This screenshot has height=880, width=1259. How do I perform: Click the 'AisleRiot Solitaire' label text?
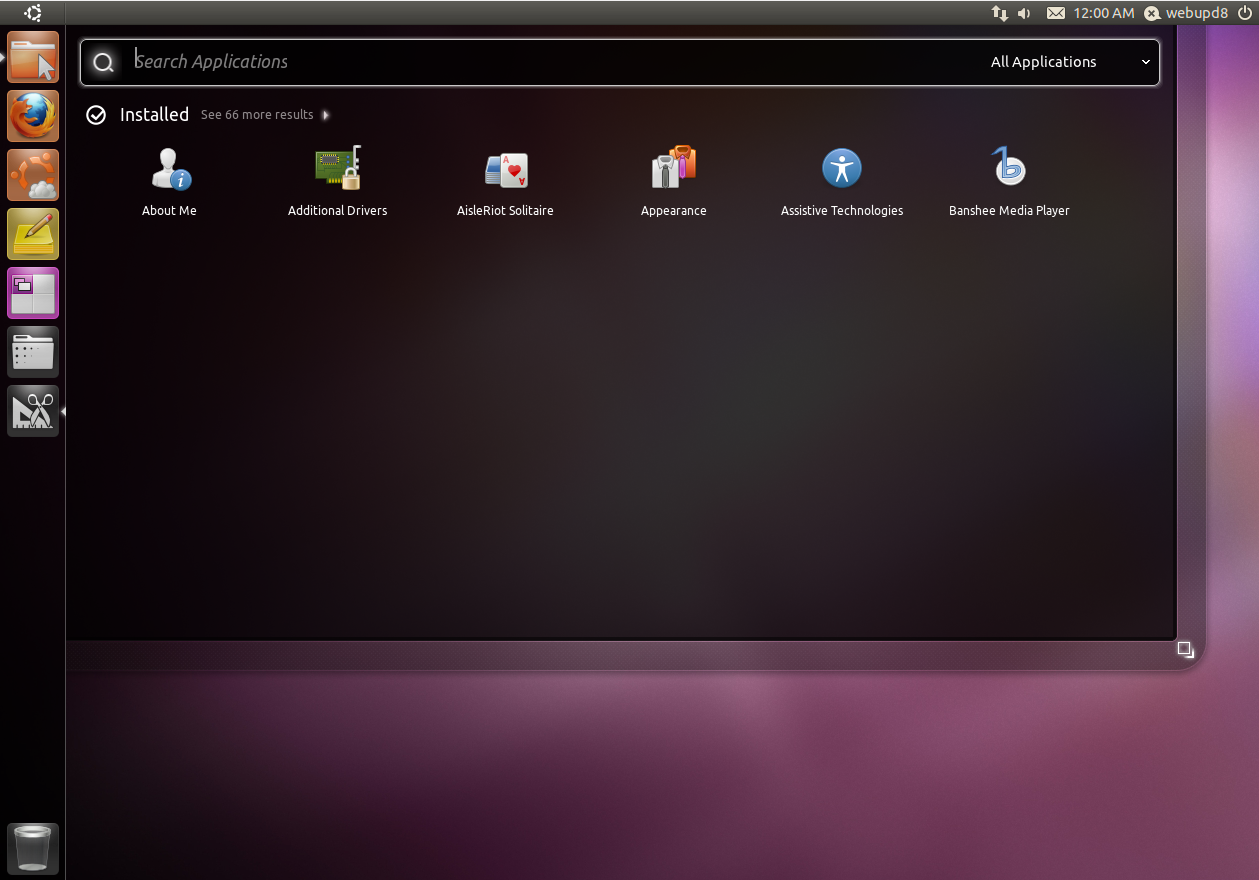[x=506, y=211]
